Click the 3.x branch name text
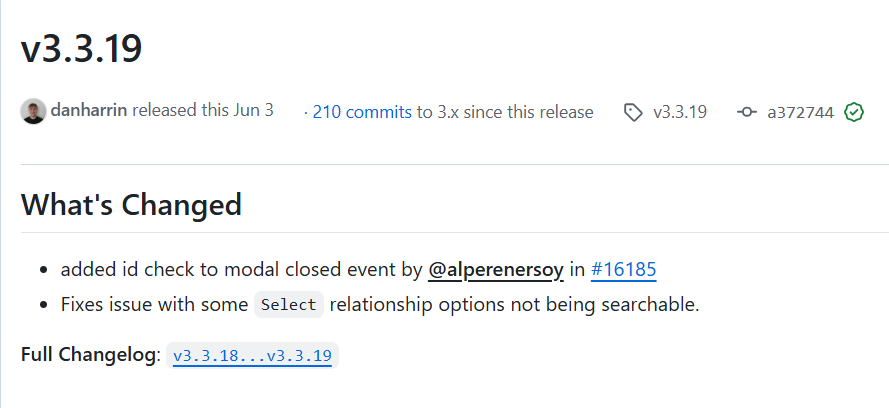The height and width of the screenshot is (408, 889). pyautogui.click(x=449, y=112)
